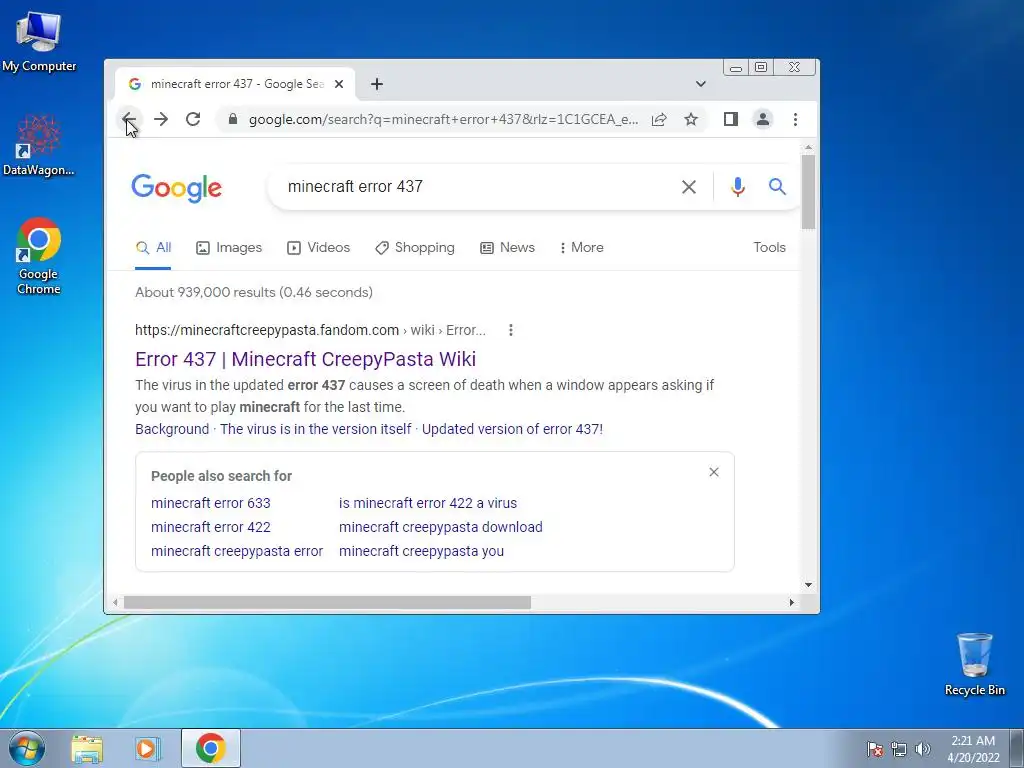The height and width of the screenshot is (768, 1024).
Task: Search for minecraft creepypasta download
Action: coord(441,527)
